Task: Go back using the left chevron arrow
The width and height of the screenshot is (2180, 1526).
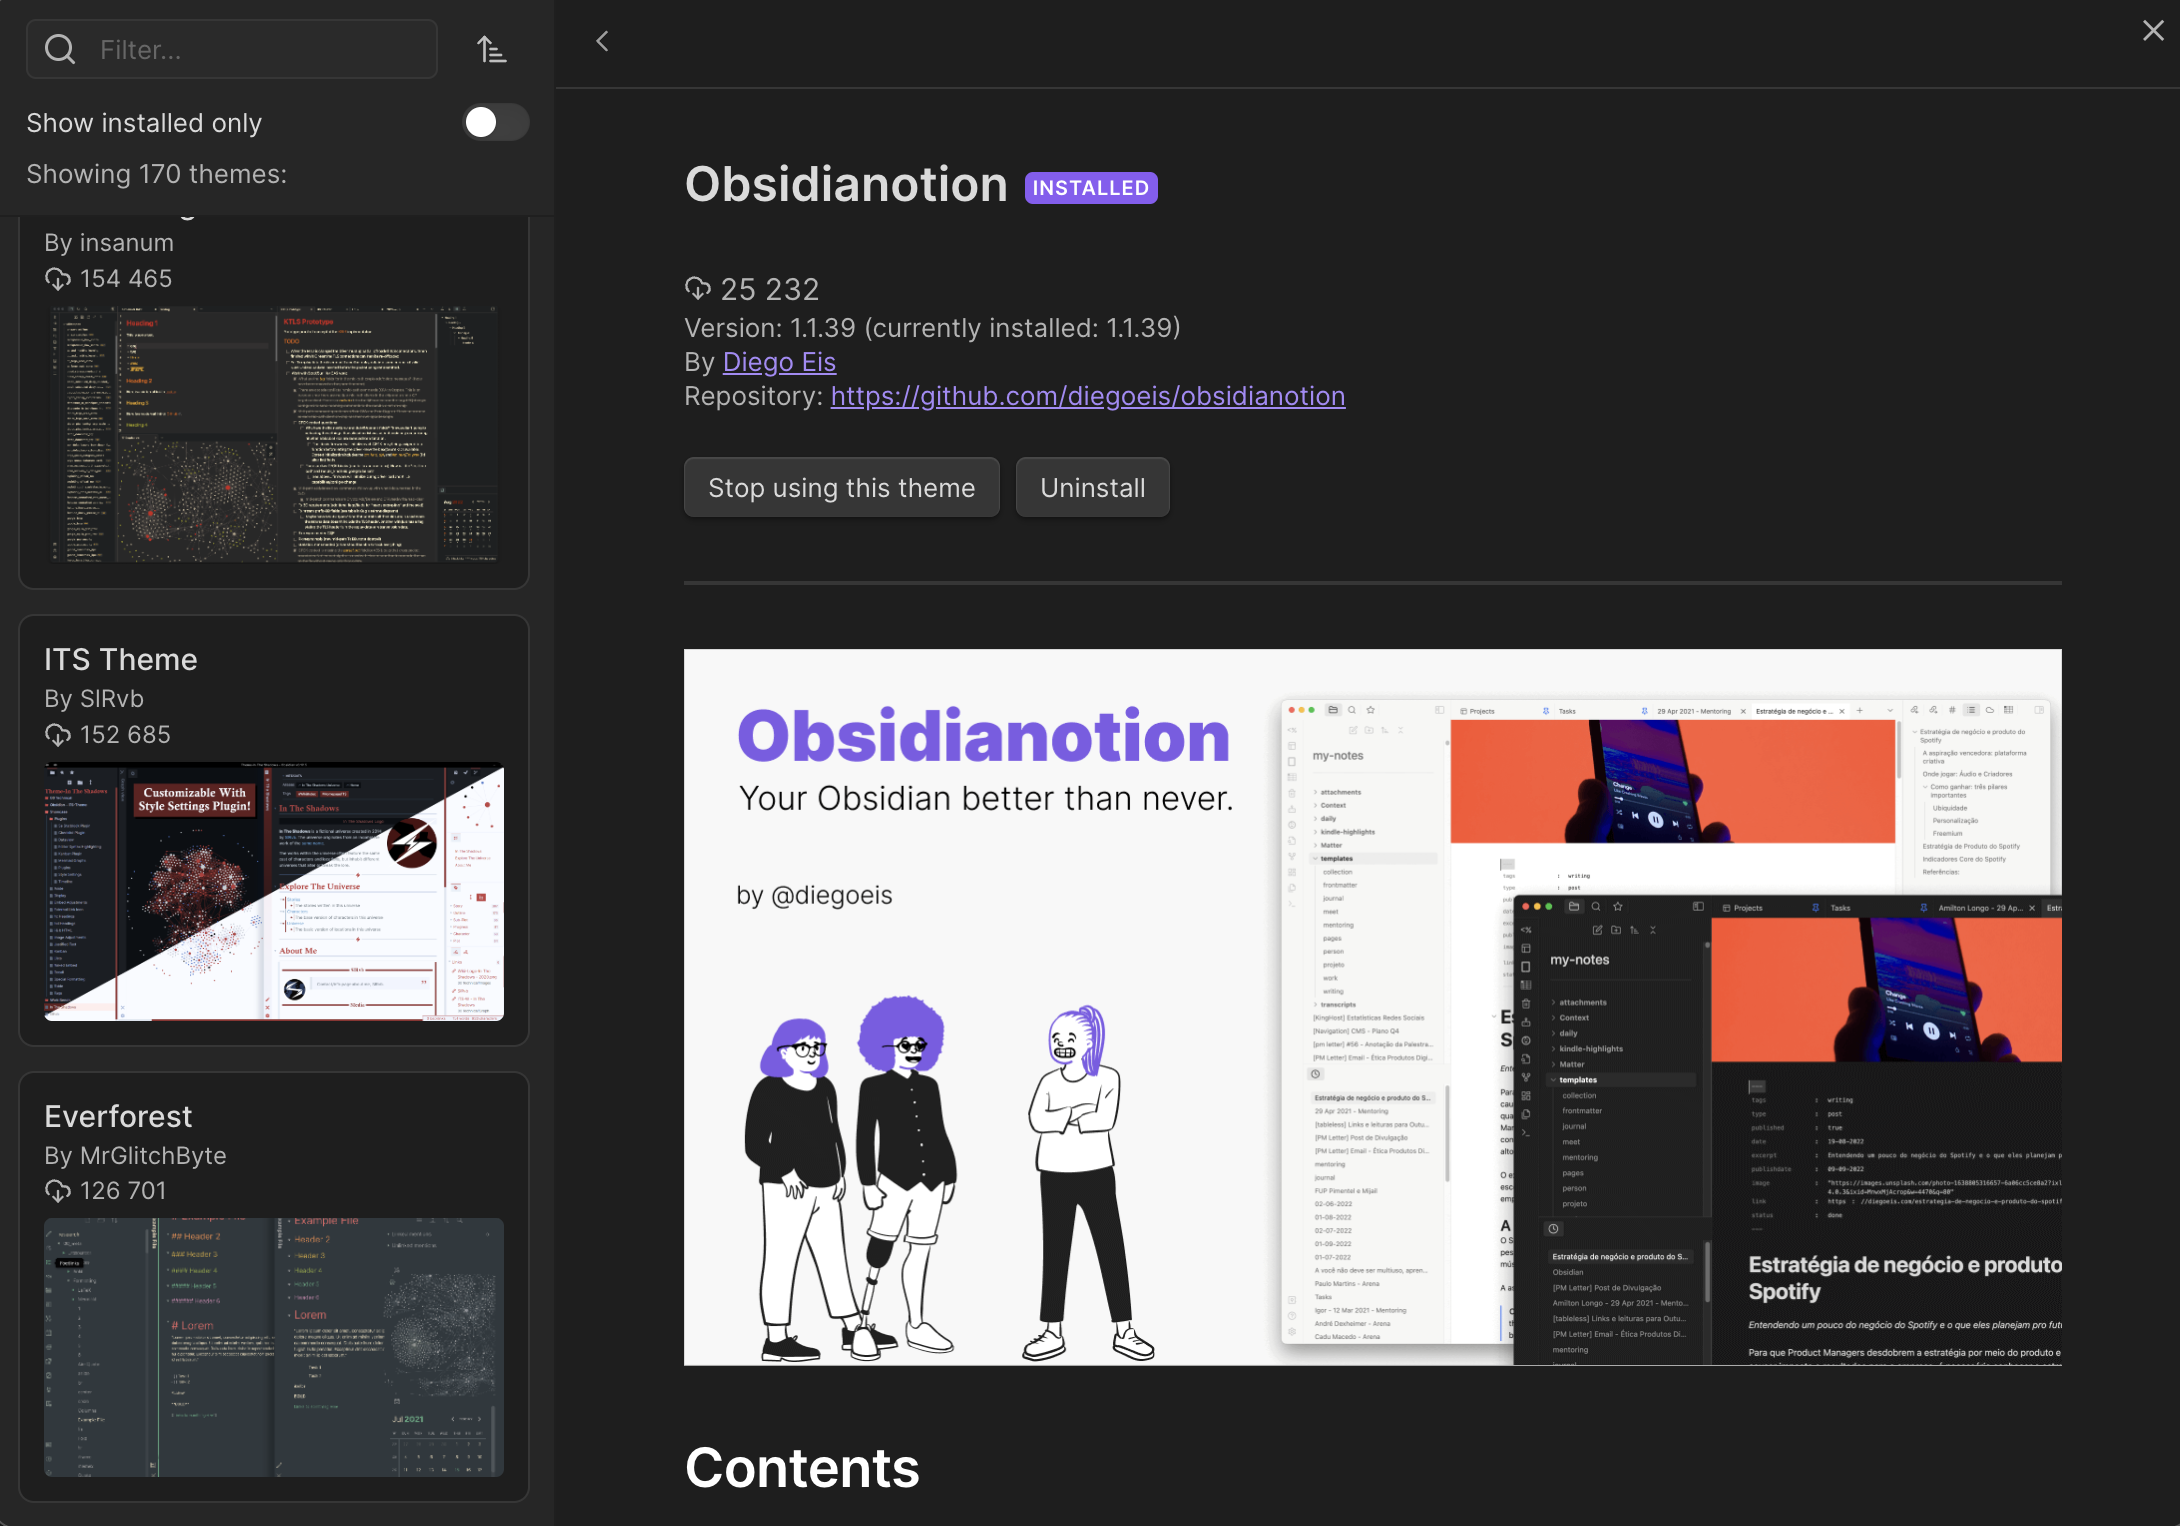Action: coord(602,41)
